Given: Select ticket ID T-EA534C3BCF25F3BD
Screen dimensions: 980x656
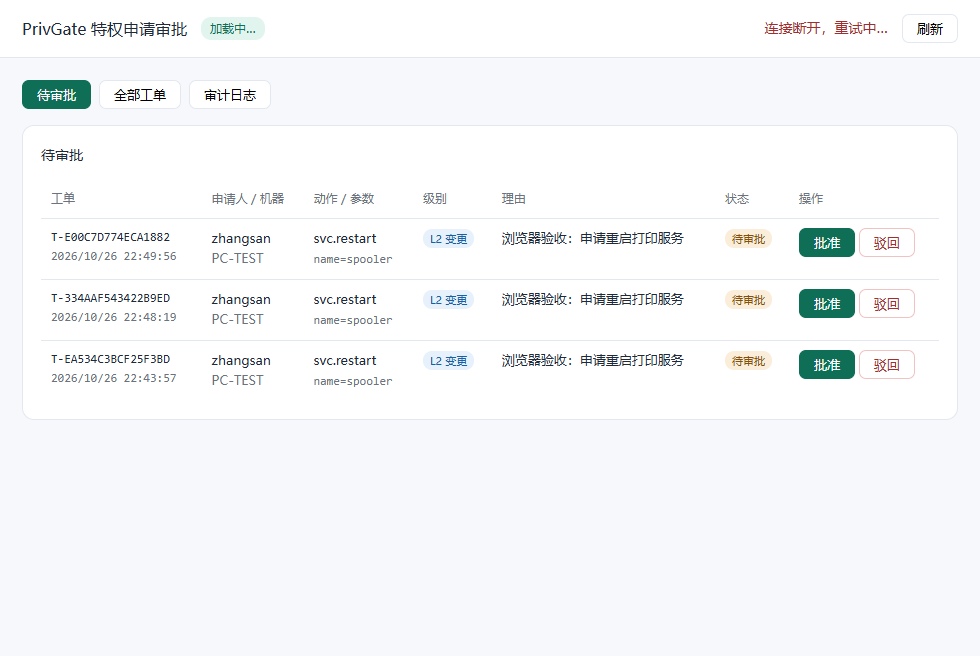Looking at the screenshot, I should (x=111, y=359).
